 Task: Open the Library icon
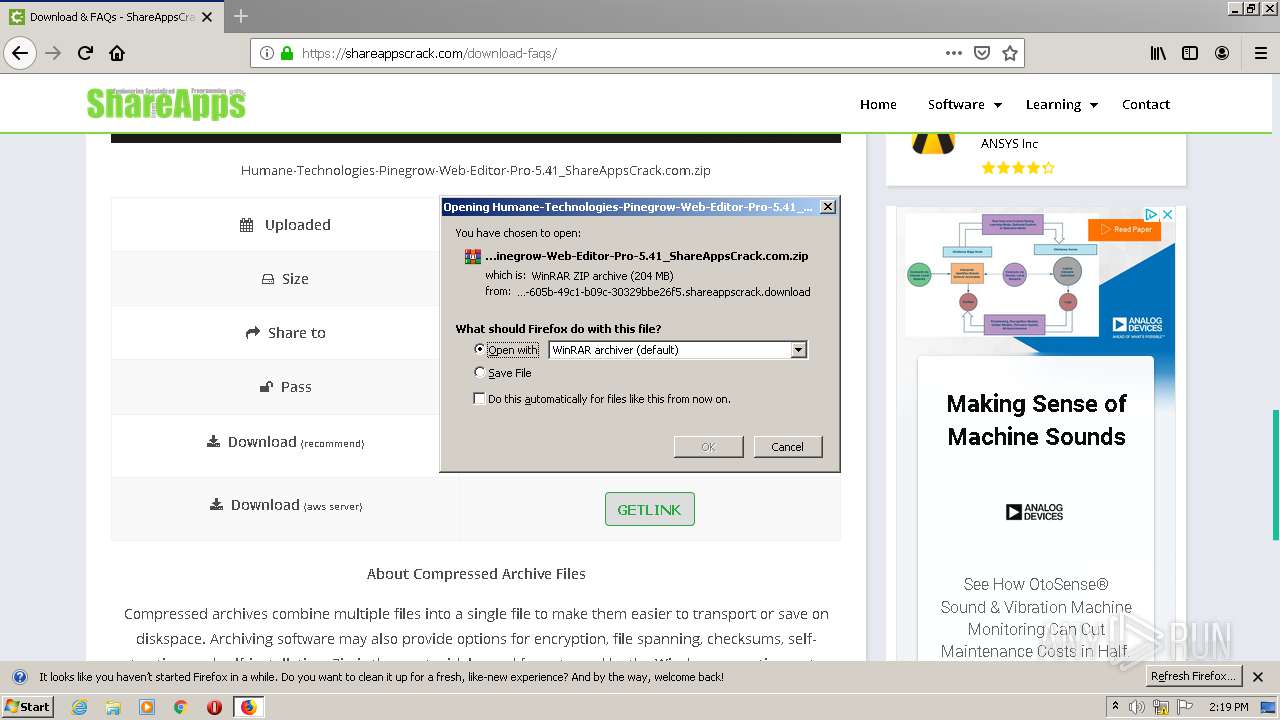click(1158, 53)
